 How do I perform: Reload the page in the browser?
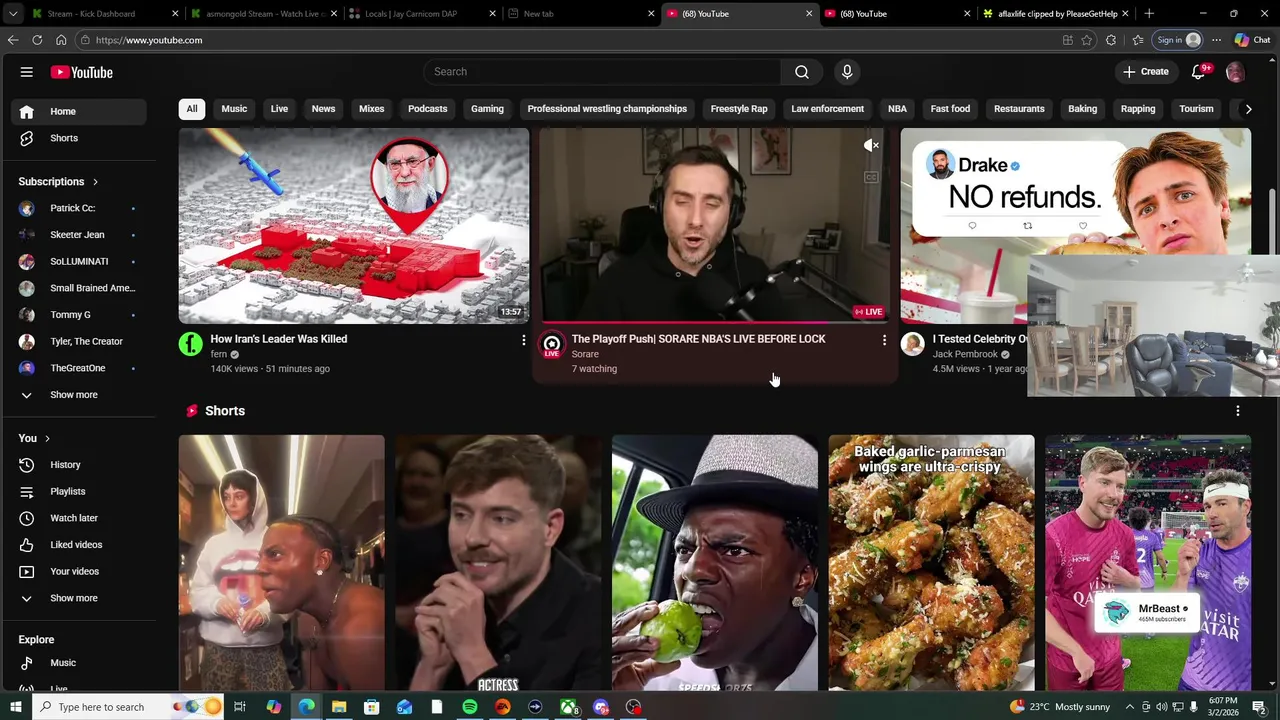pos(37,40)
